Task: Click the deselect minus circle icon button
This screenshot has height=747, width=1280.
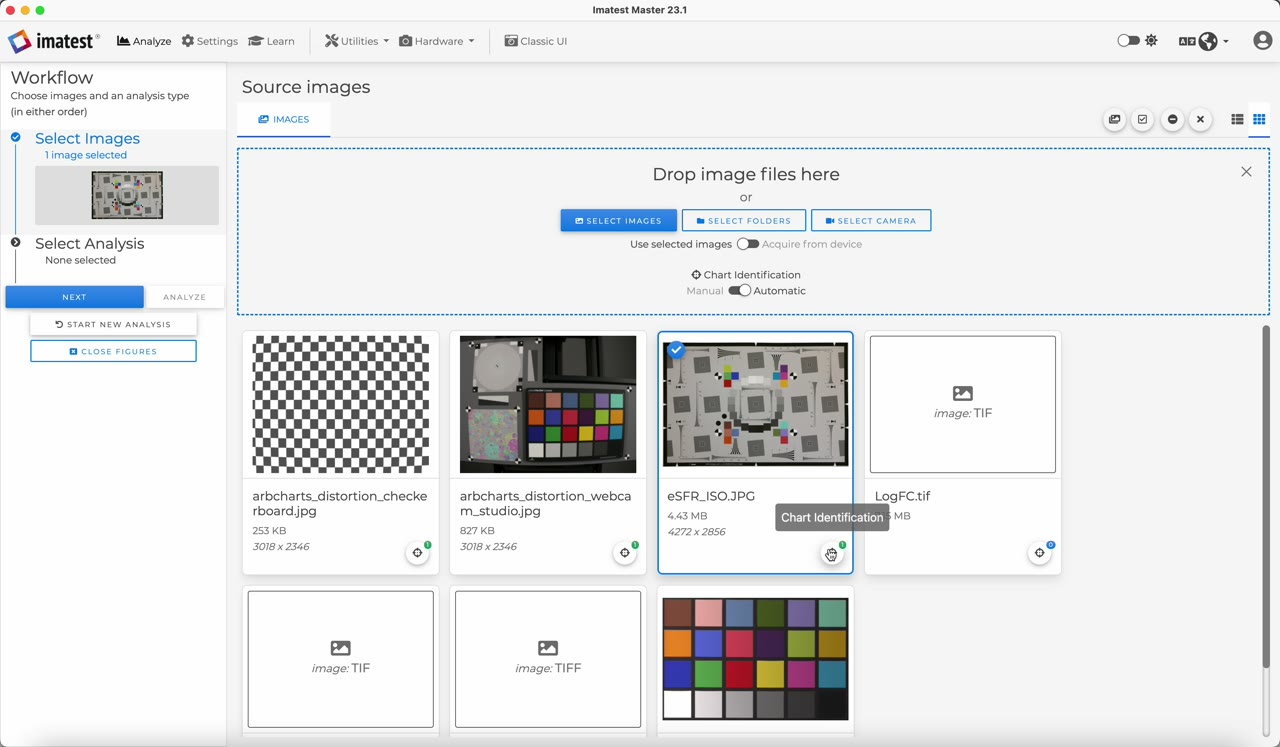Action: [x=1172, y=120]
